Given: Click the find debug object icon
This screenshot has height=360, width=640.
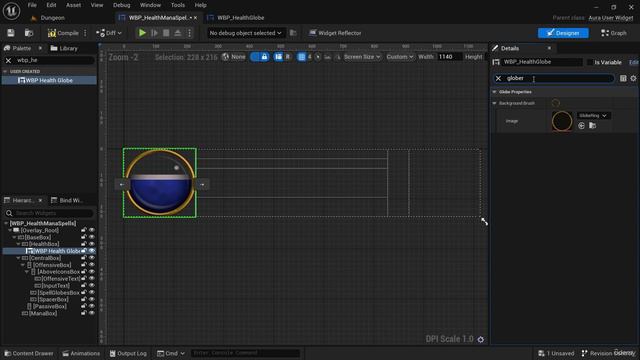Looking at the screenshot, I should [x=293, y=33].
